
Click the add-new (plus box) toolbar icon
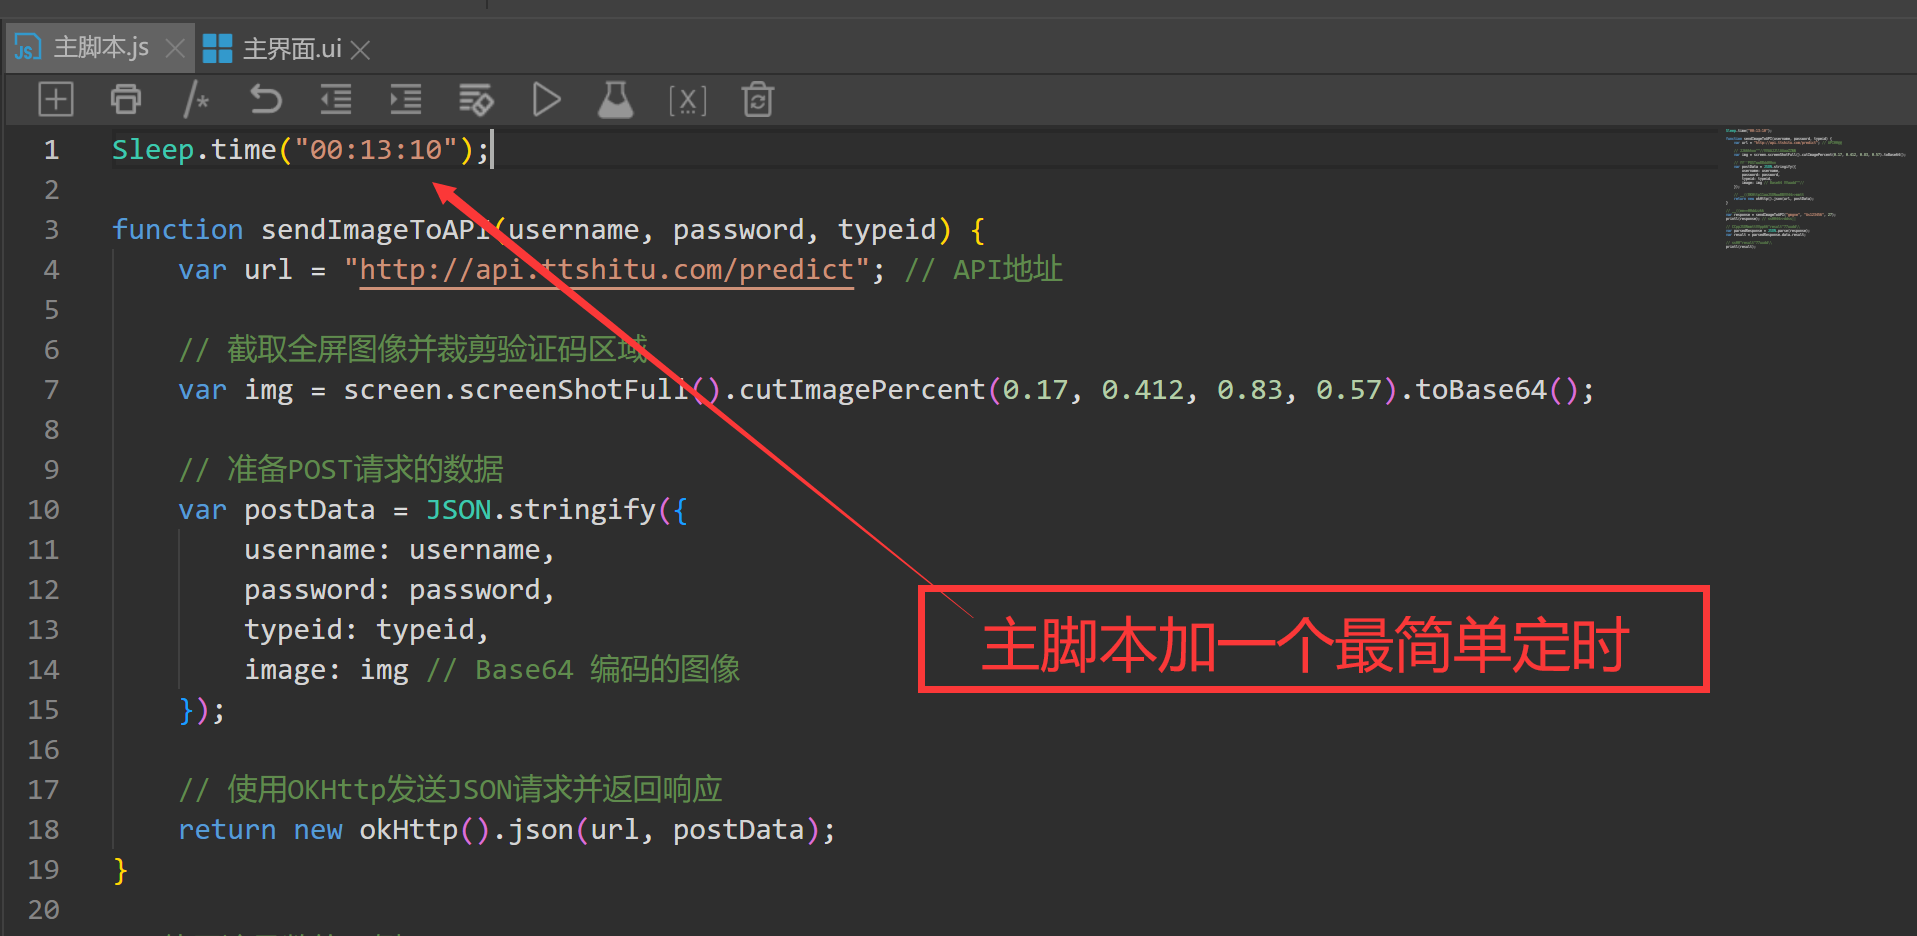tap(56, 99)
